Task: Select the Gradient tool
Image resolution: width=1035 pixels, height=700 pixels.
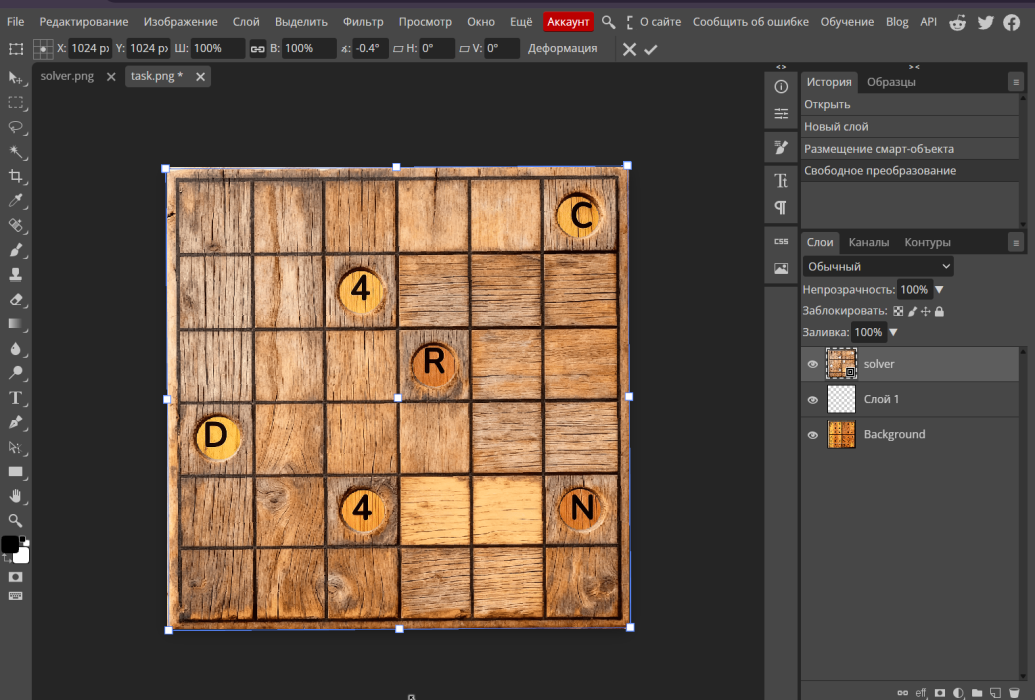Action: coord(15,324)
